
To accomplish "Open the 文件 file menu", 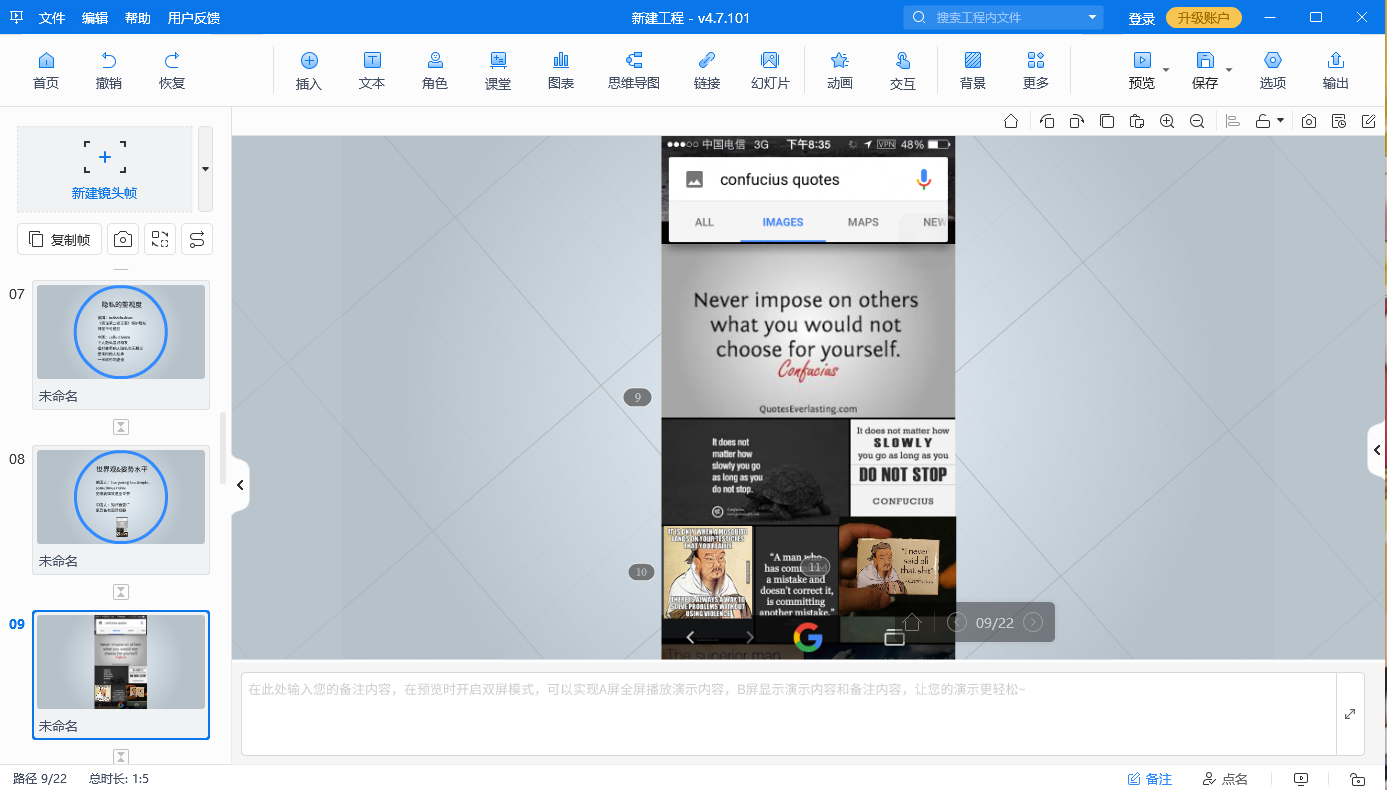I will (x=52, y=18).
